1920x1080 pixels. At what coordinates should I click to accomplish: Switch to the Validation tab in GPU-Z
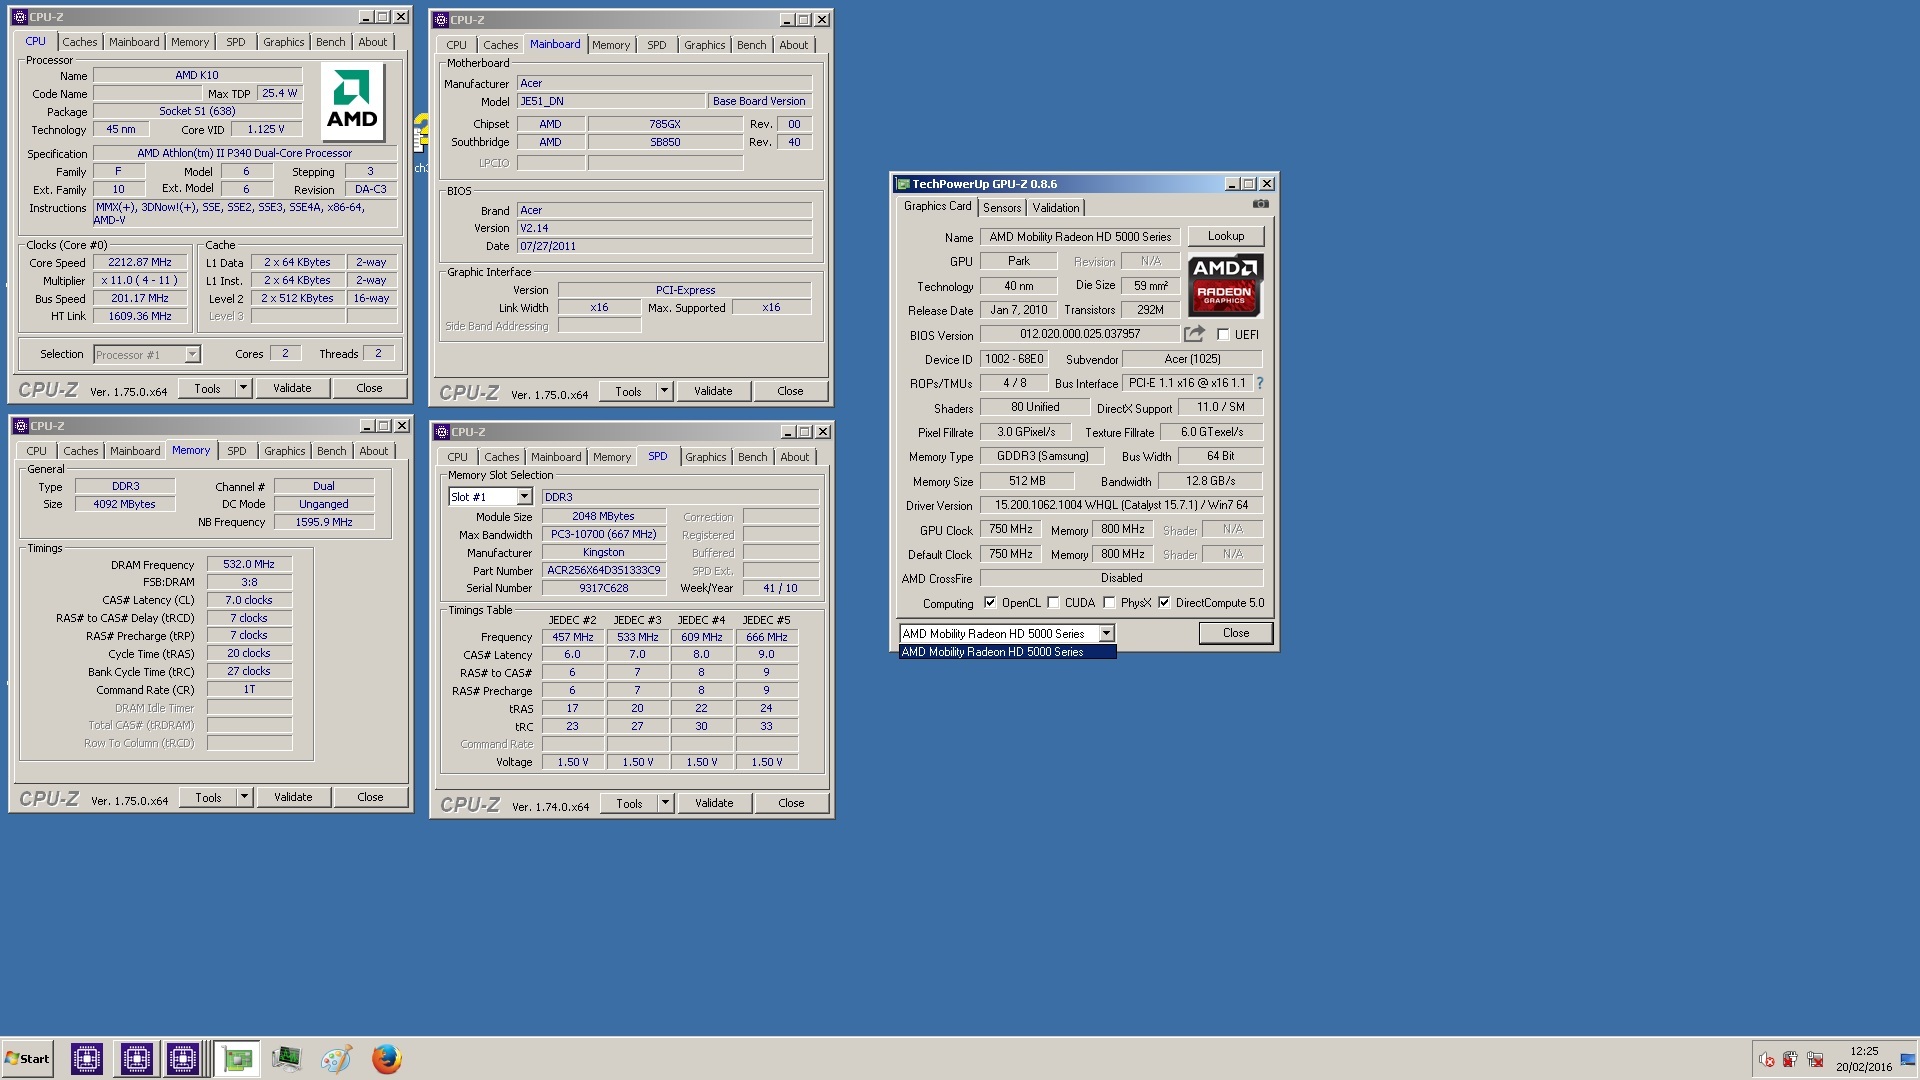1056,208
